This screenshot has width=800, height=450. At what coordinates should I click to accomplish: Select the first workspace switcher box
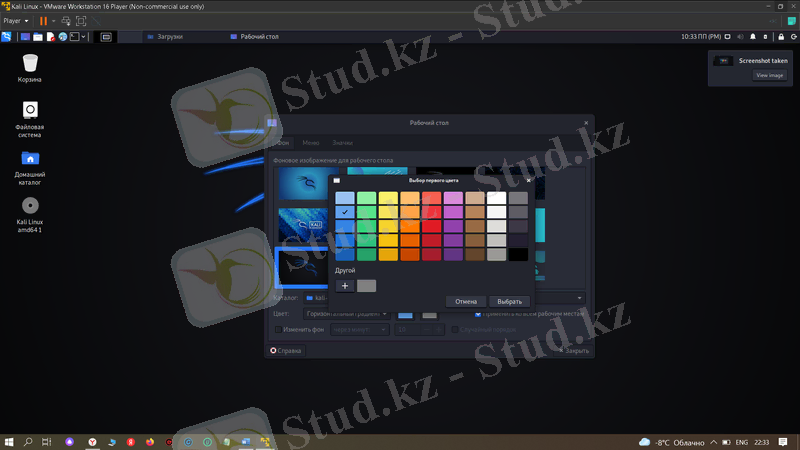pyautogui.click(x=106, y=37)
